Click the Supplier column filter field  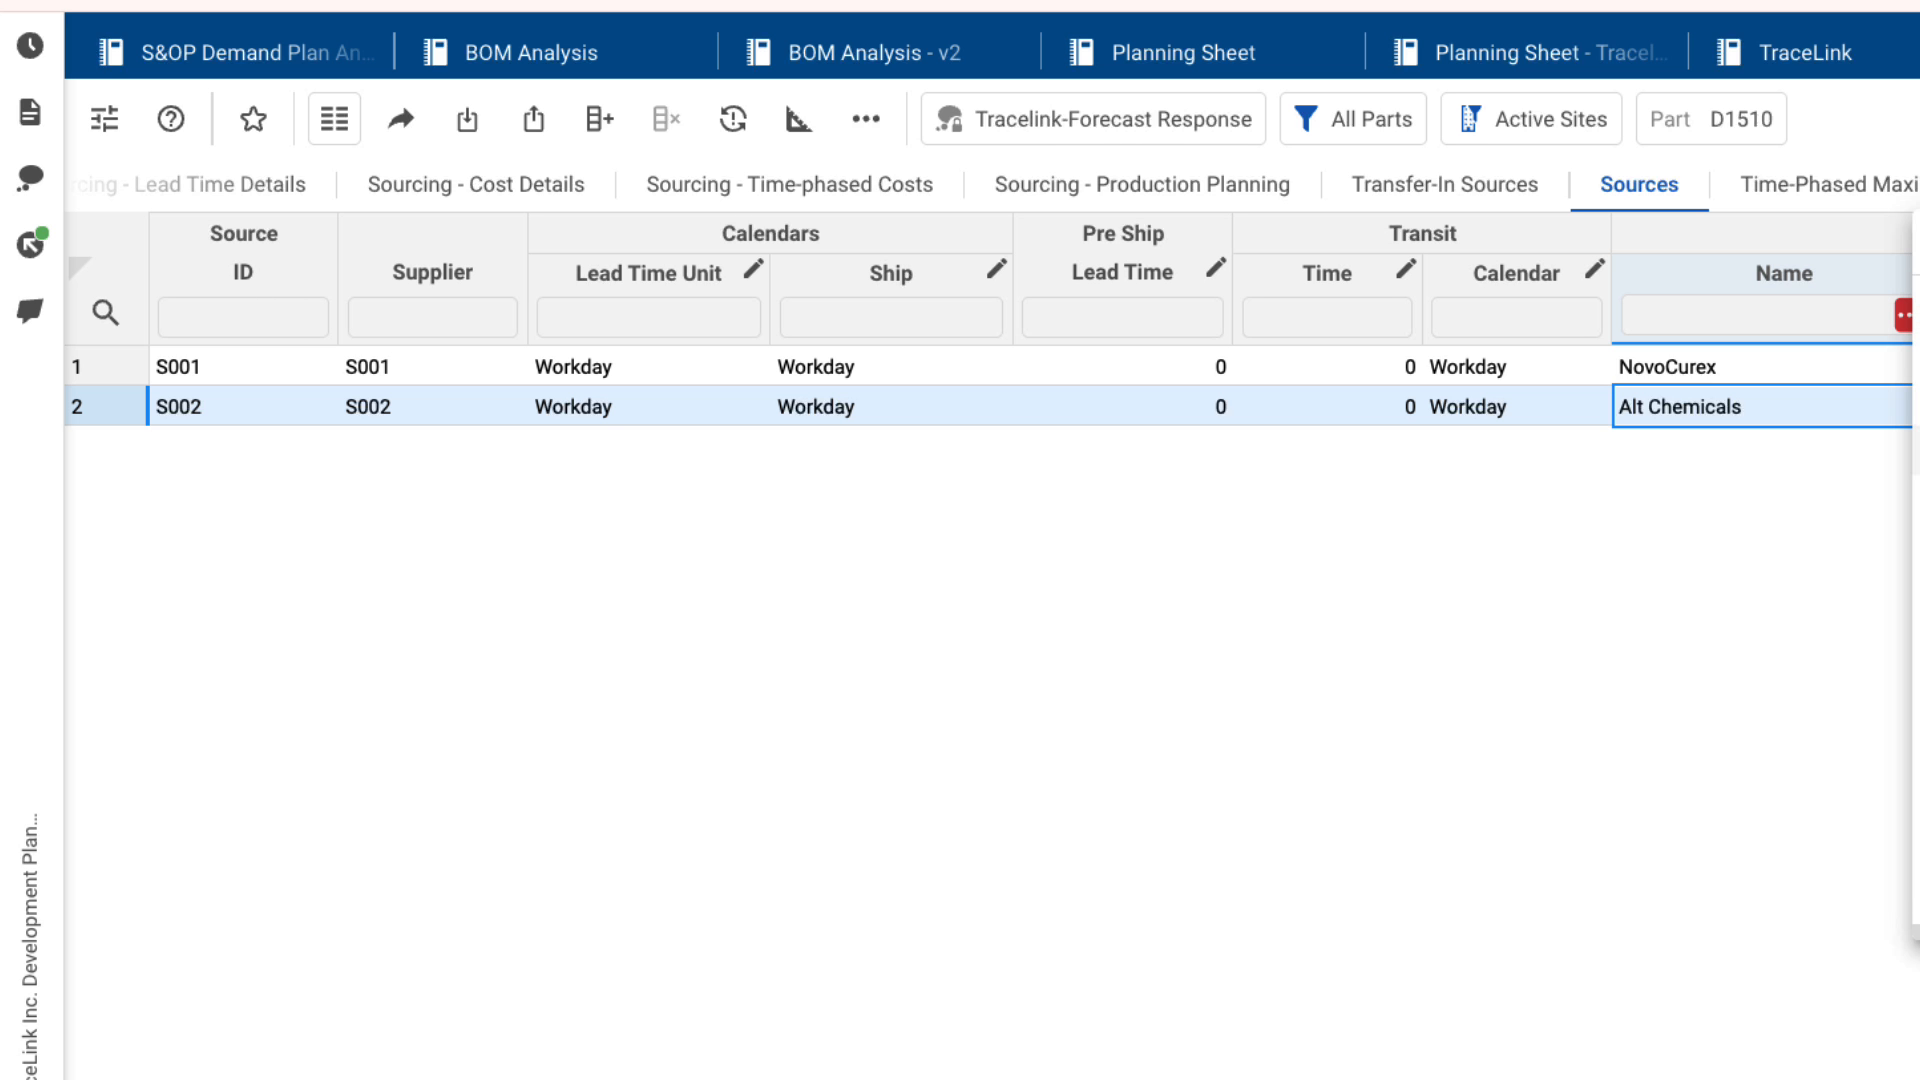[x=432, y=317]
